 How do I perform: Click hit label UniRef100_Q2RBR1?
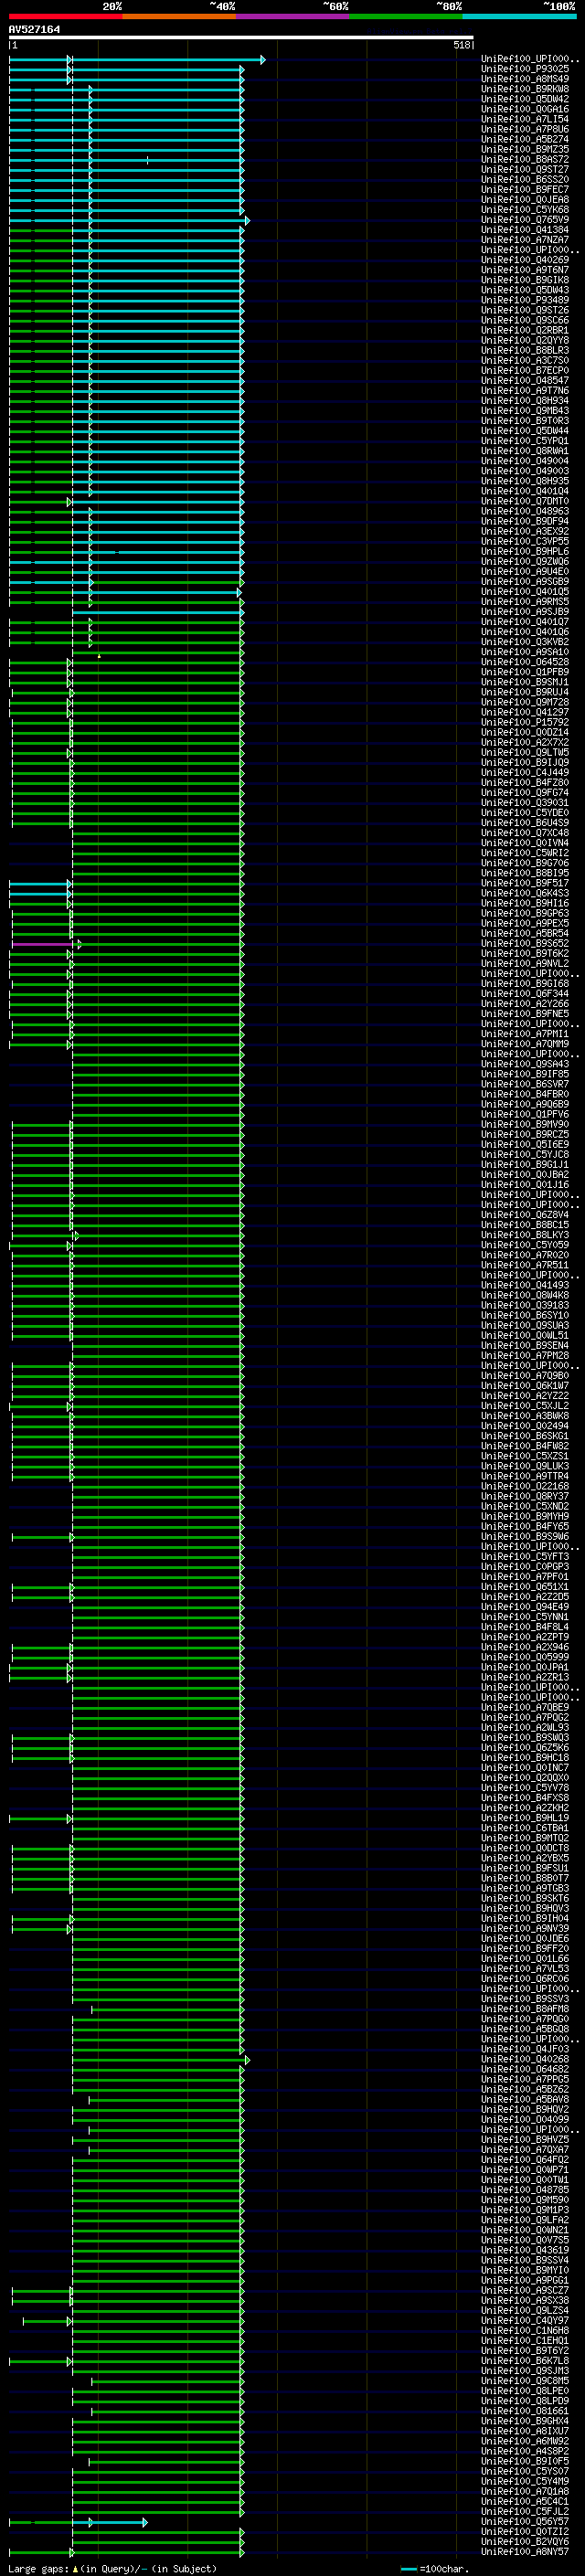tap(525, 330)
